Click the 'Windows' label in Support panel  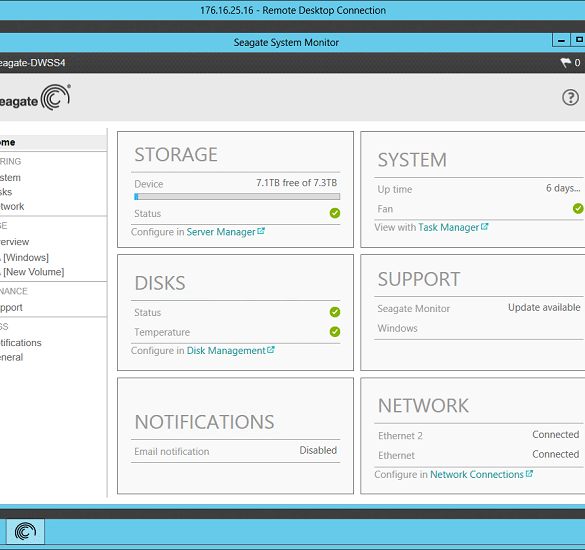click(x=397, y=328)
